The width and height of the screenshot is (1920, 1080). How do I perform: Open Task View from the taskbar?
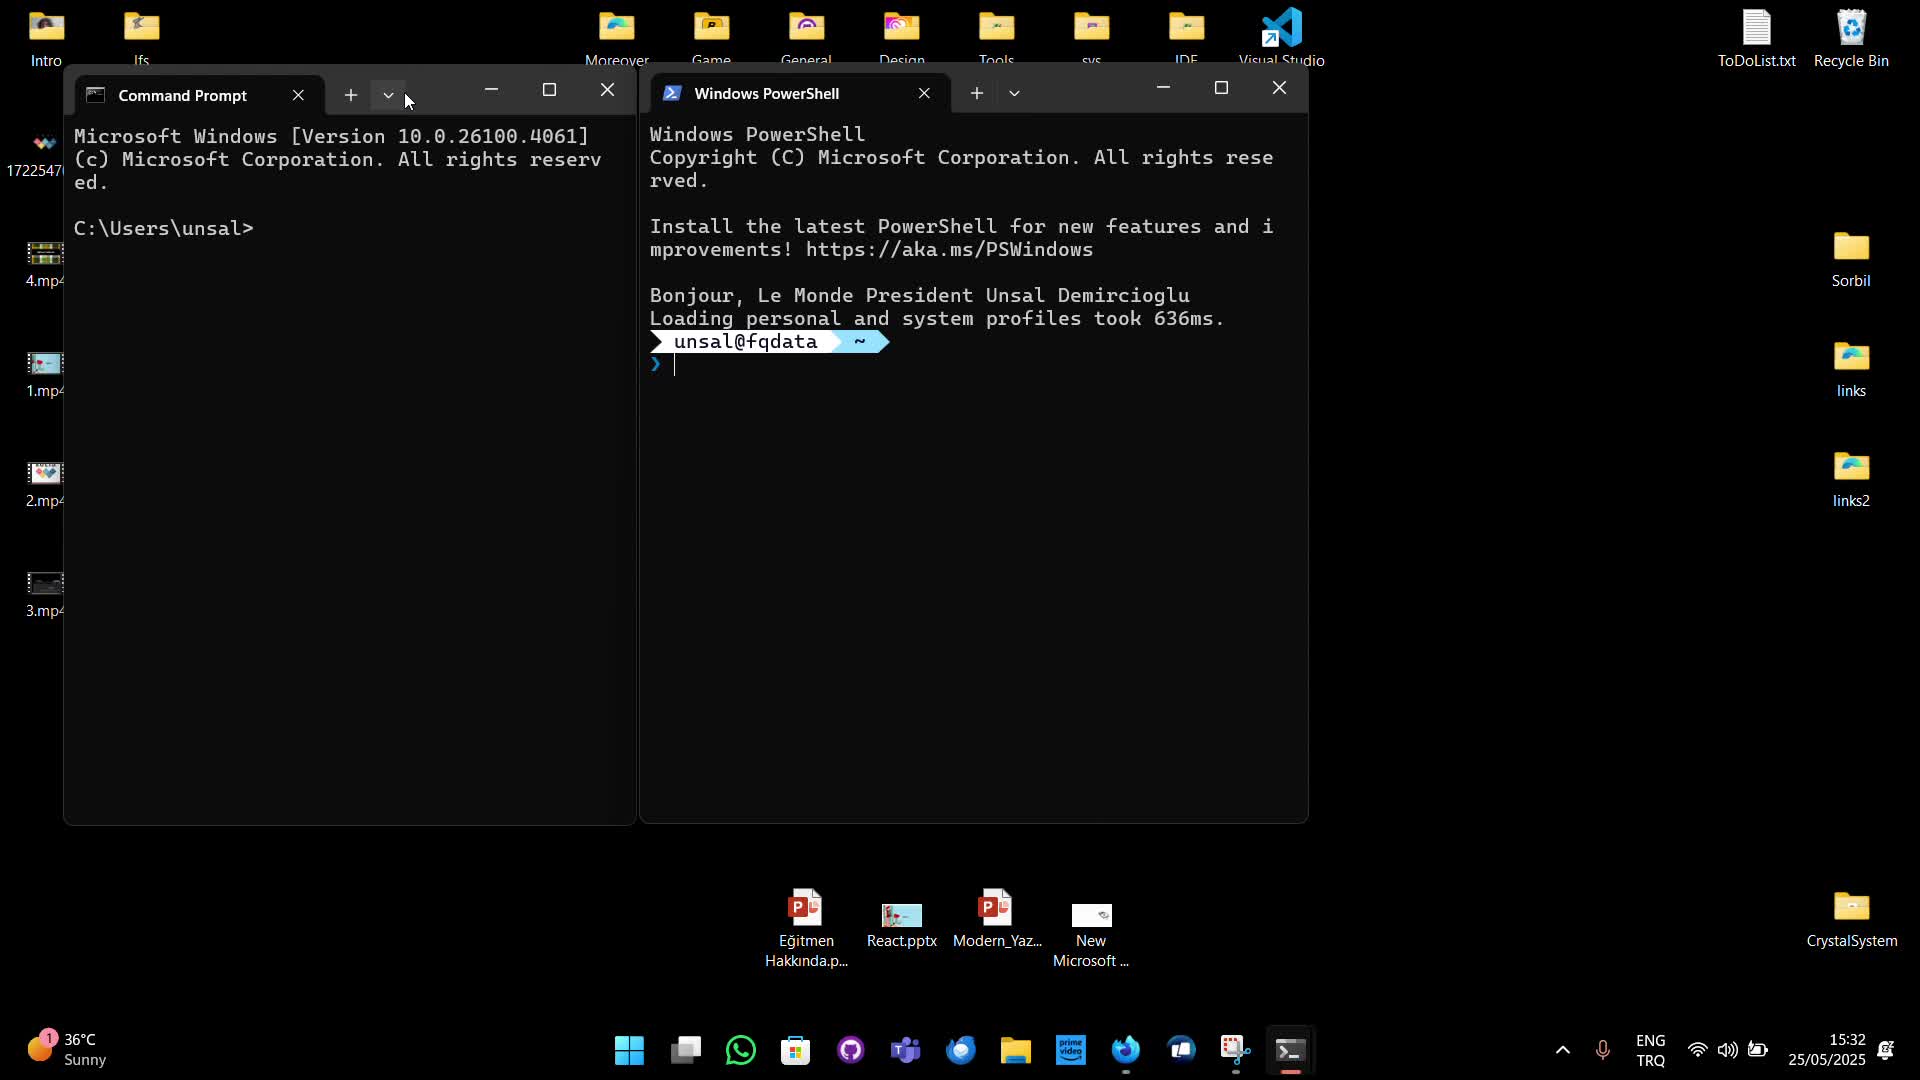tap(685, 1050)
